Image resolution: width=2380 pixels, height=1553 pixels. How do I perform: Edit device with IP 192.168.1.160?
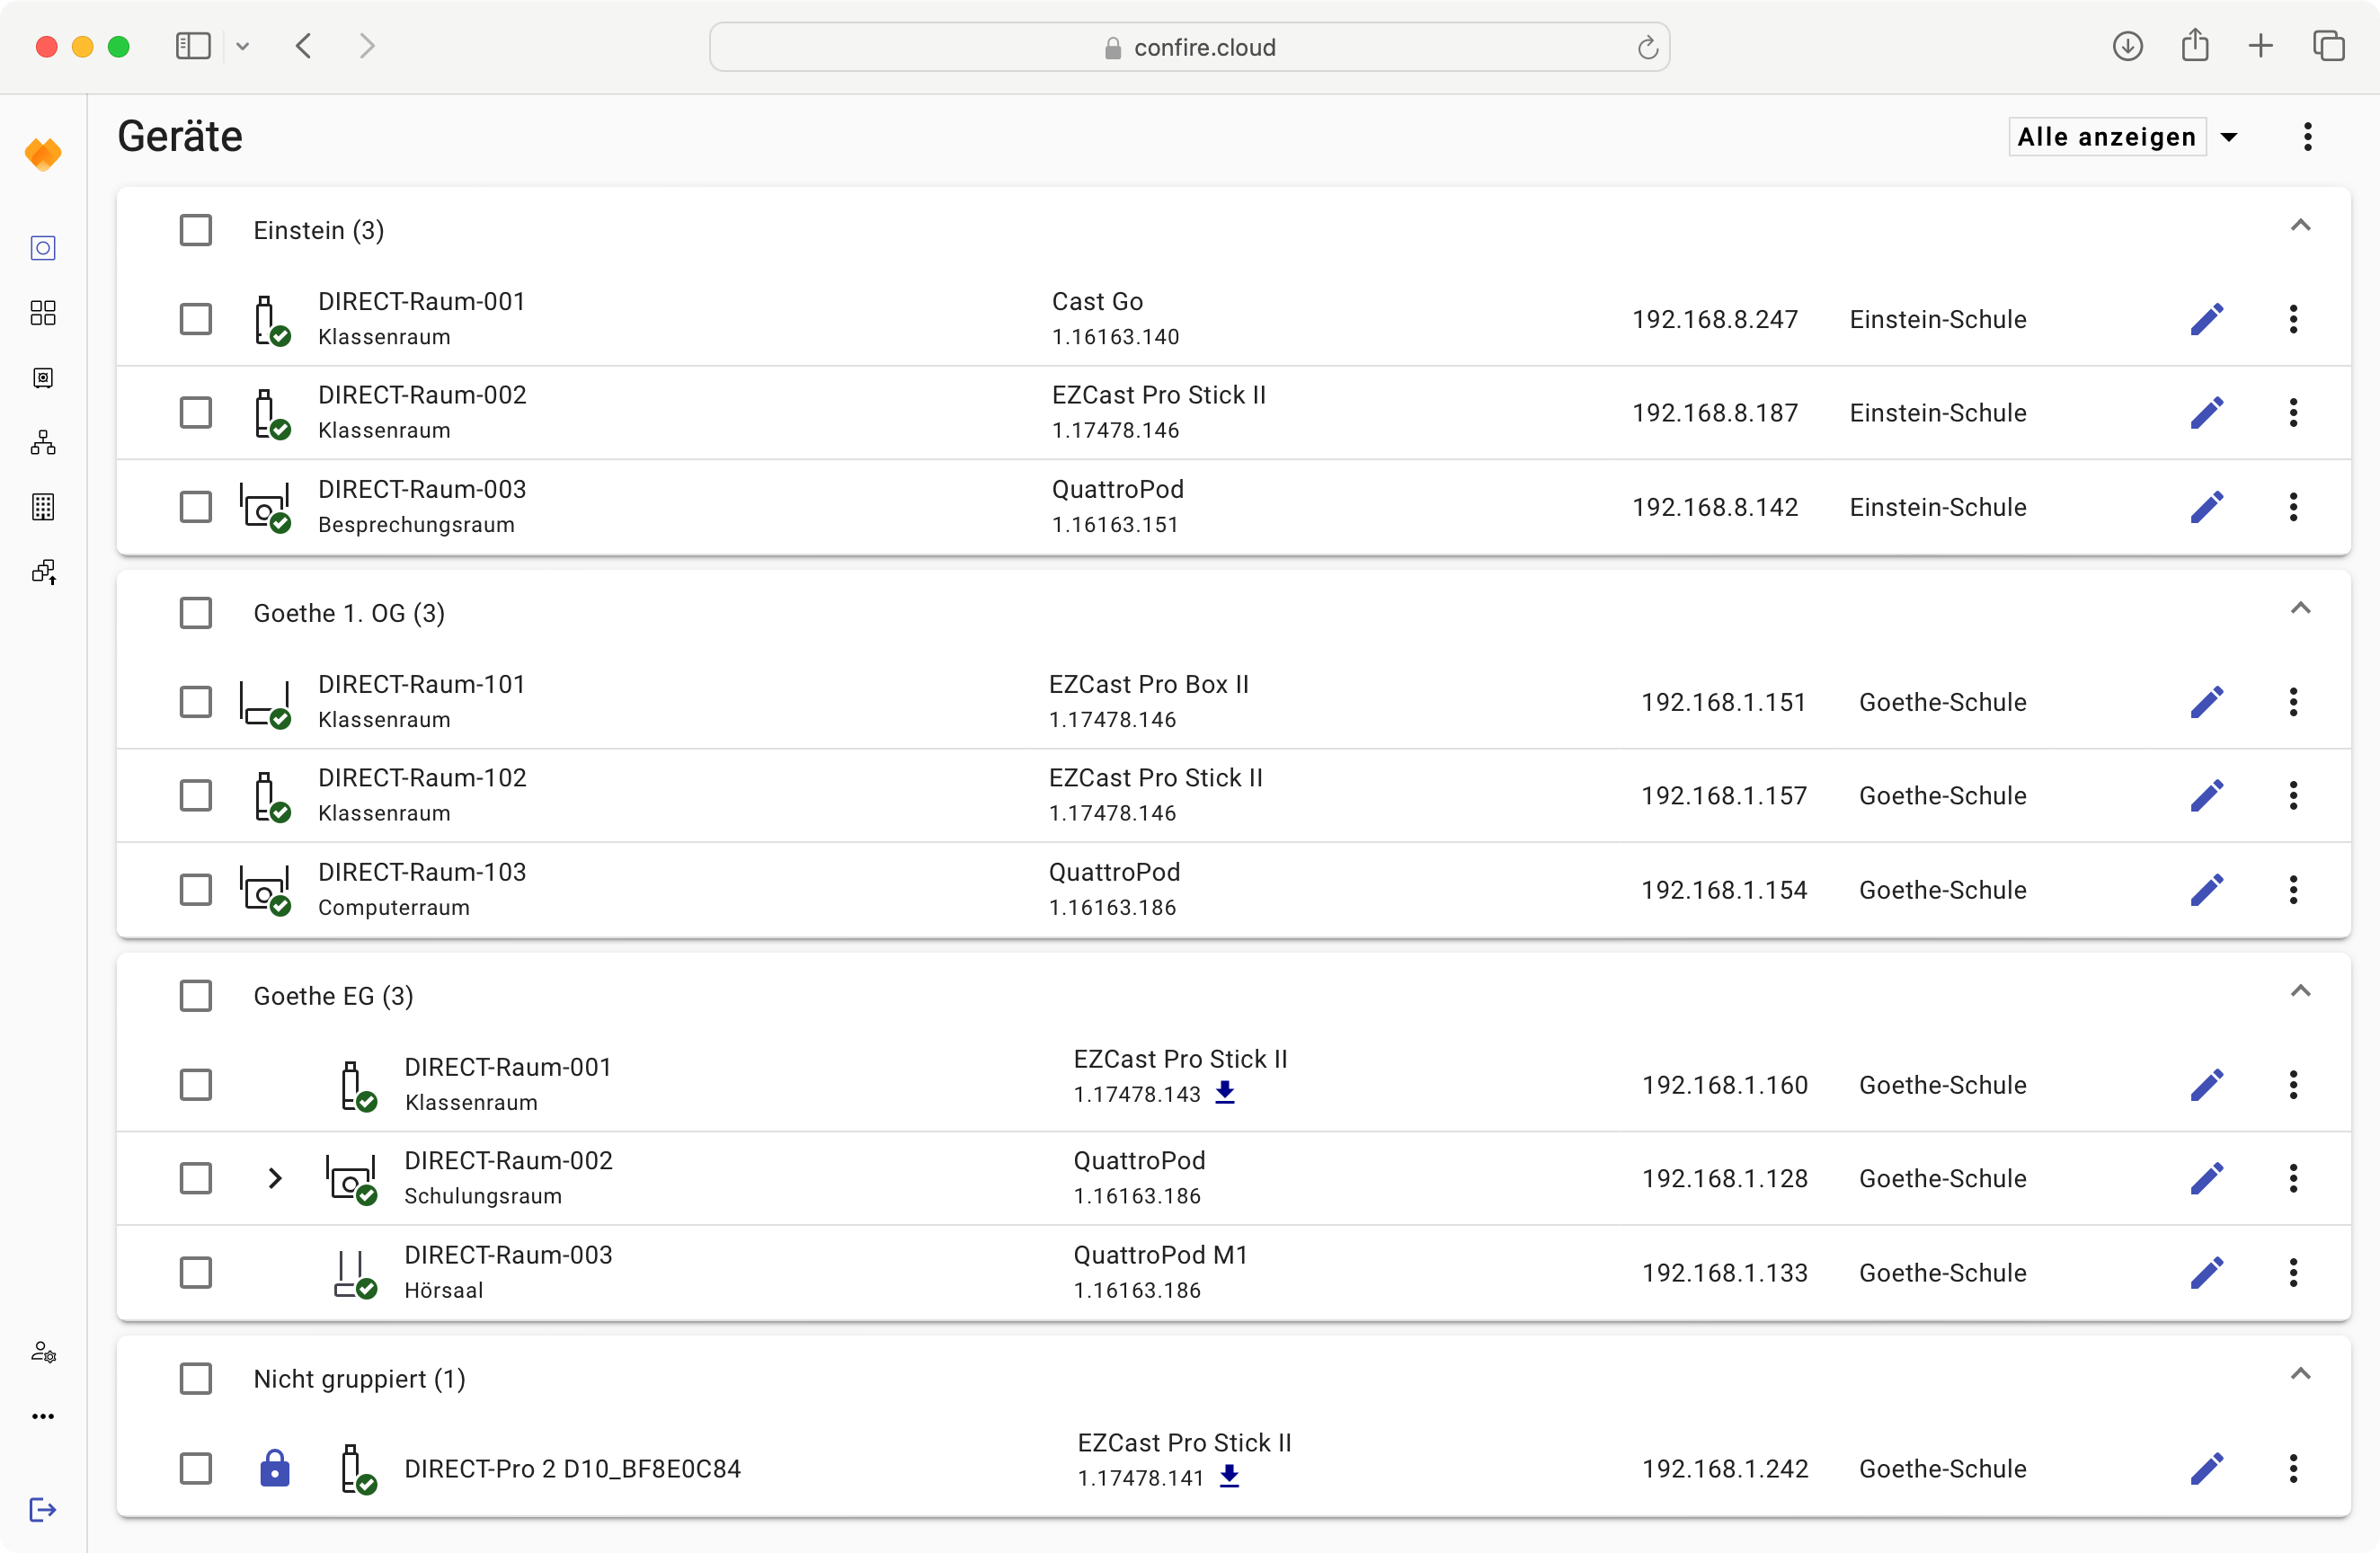pyautogui.click(x=2206, y=1085)
